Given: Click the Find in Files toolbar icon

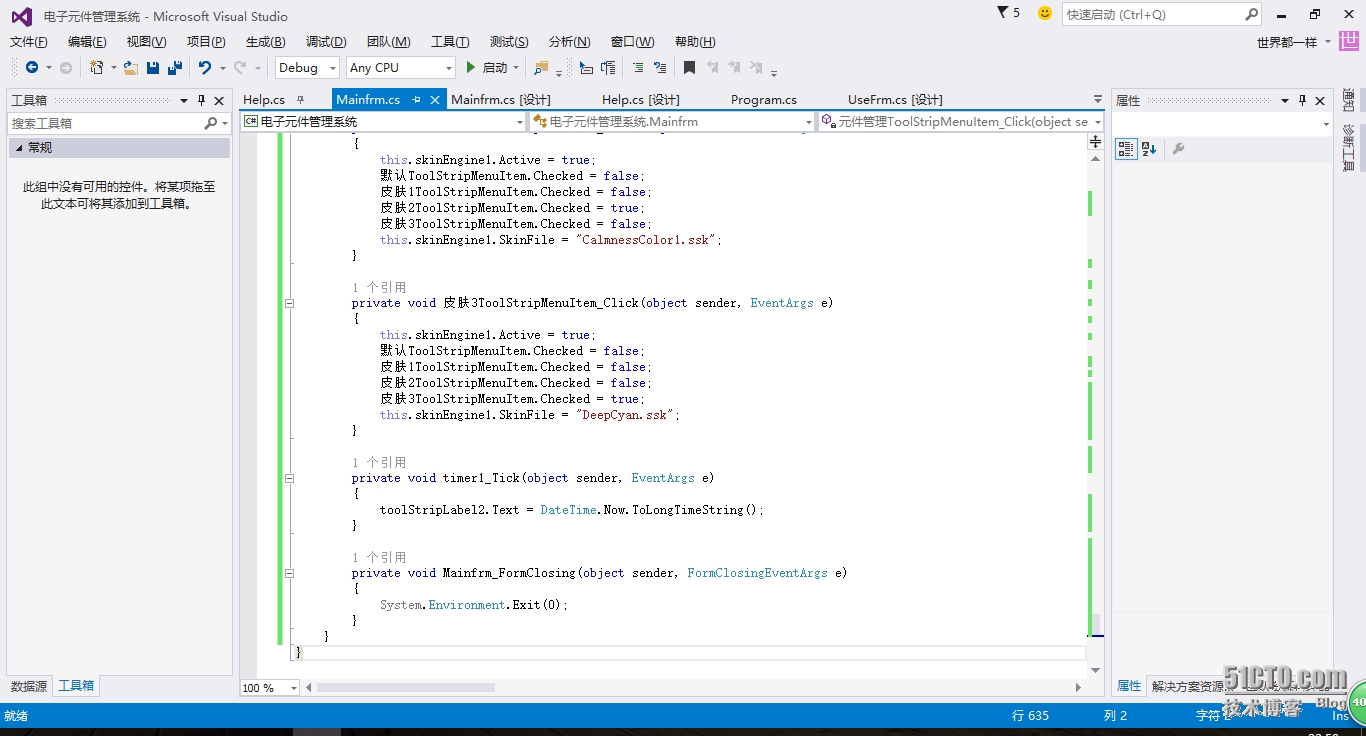Looking at the screenshot, I should pyautogui.click(x=541, y=68).
